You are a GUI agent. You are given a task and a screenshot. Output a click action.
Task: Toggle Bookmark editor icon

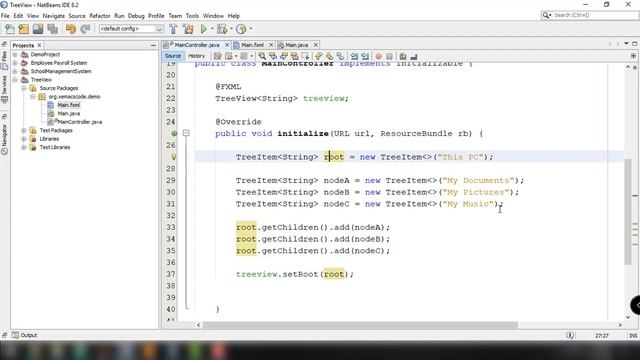340,56
